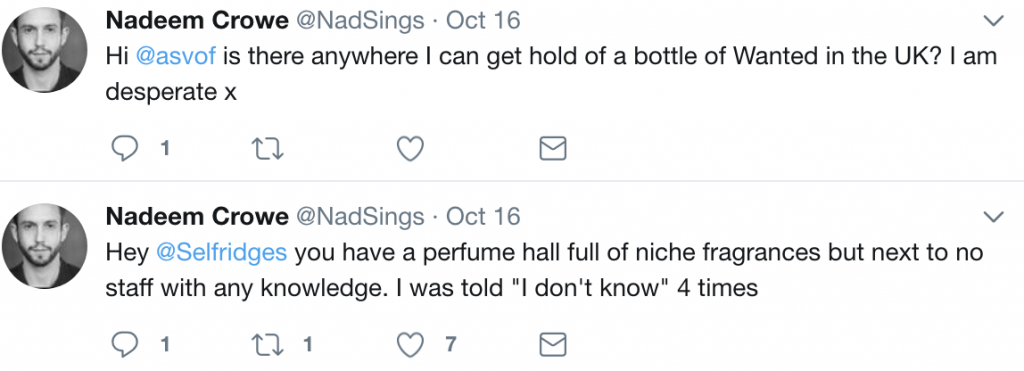This screenshot has width=1024, height=371.
Task: Reply to the Selfridges perfume hall tweet
Action: (x=124, y=344)
